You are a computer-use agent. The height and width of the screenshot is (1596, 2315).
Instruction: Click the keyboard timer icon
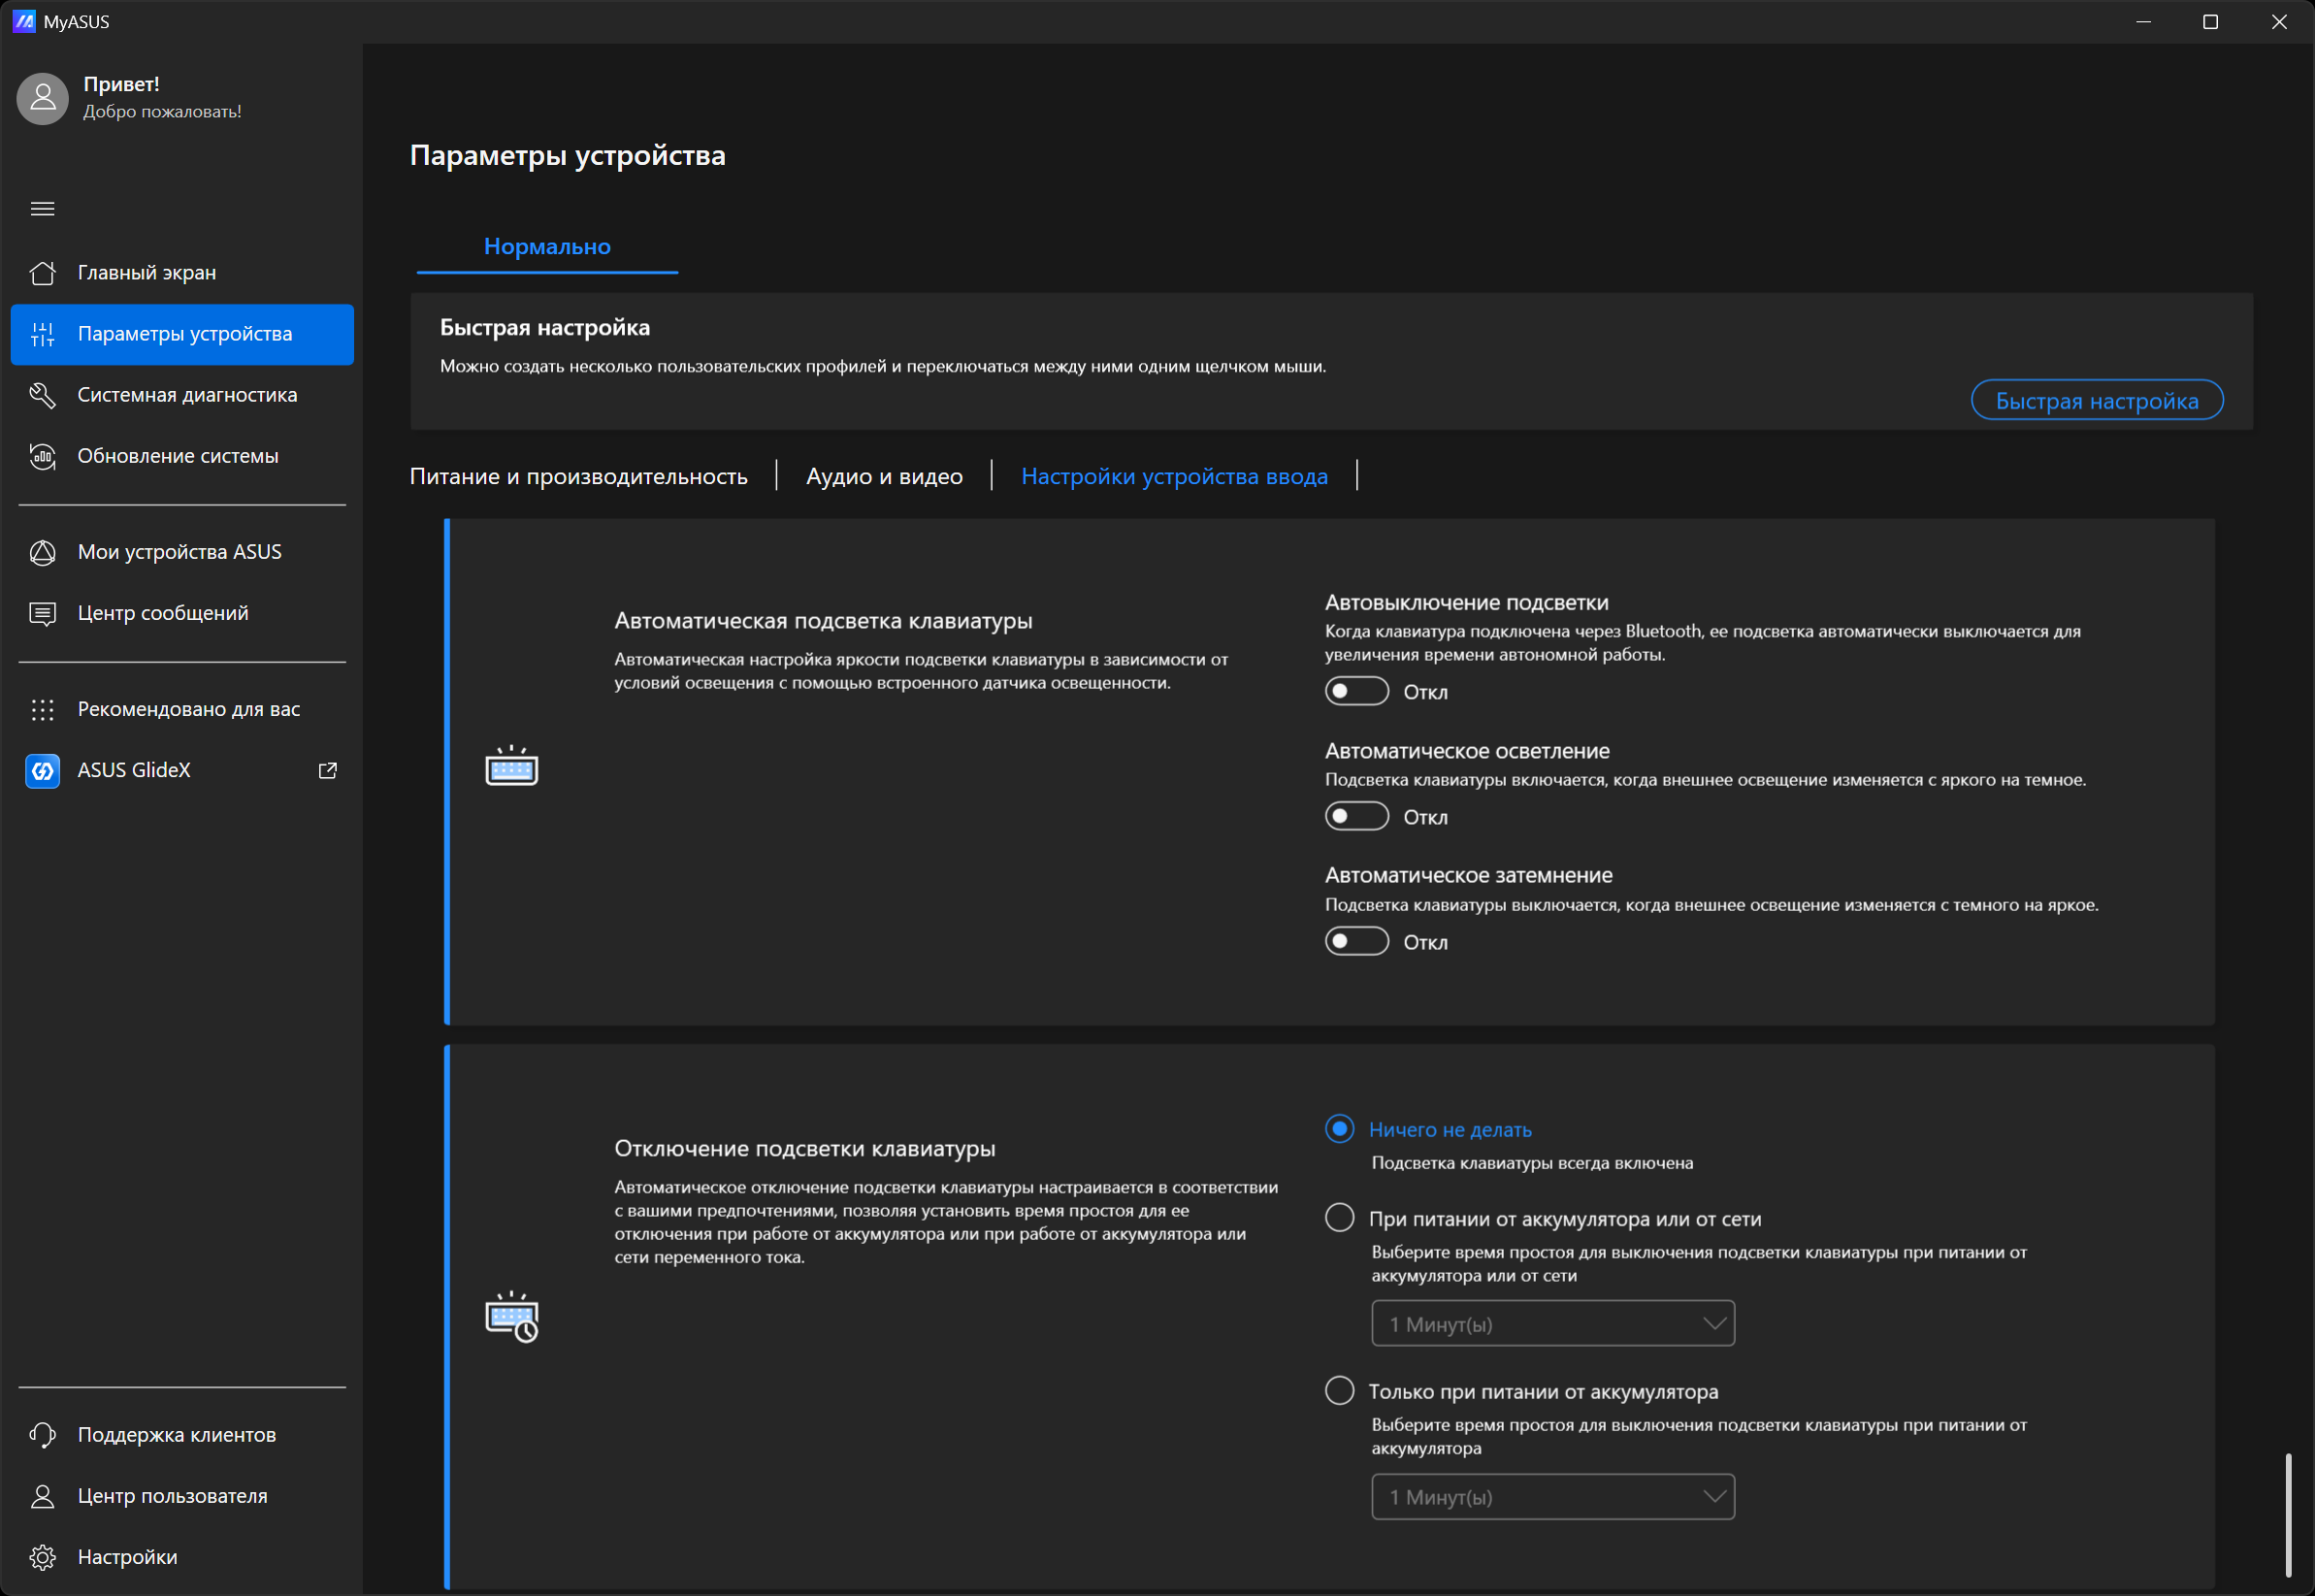(x=512, y=1316)
